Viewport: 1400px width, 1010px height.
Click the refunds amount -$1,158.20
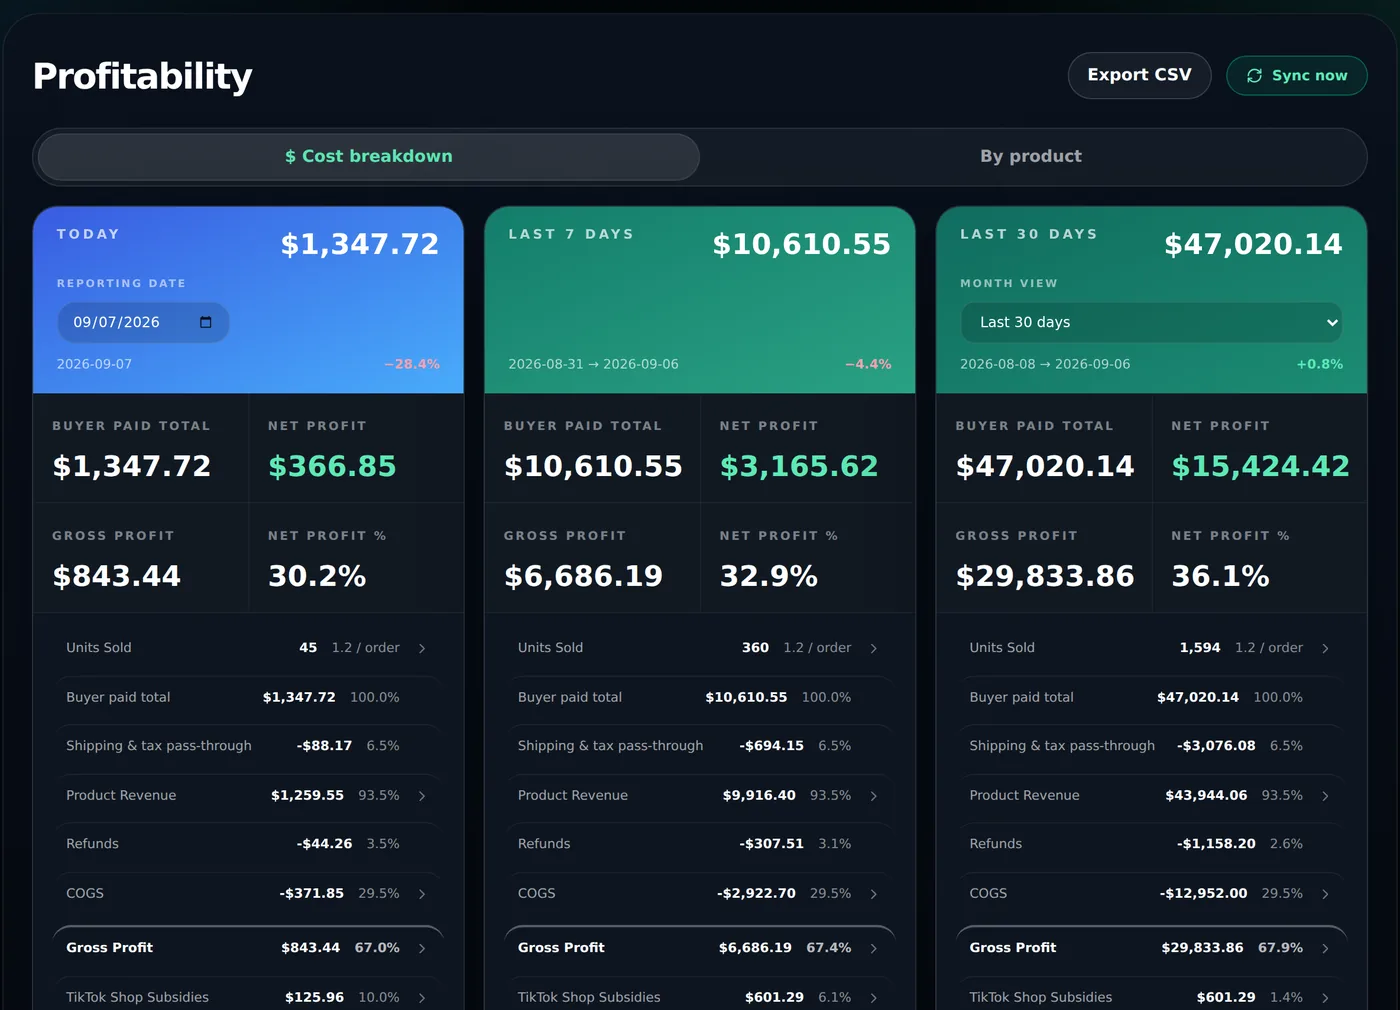coord(1216,844)
